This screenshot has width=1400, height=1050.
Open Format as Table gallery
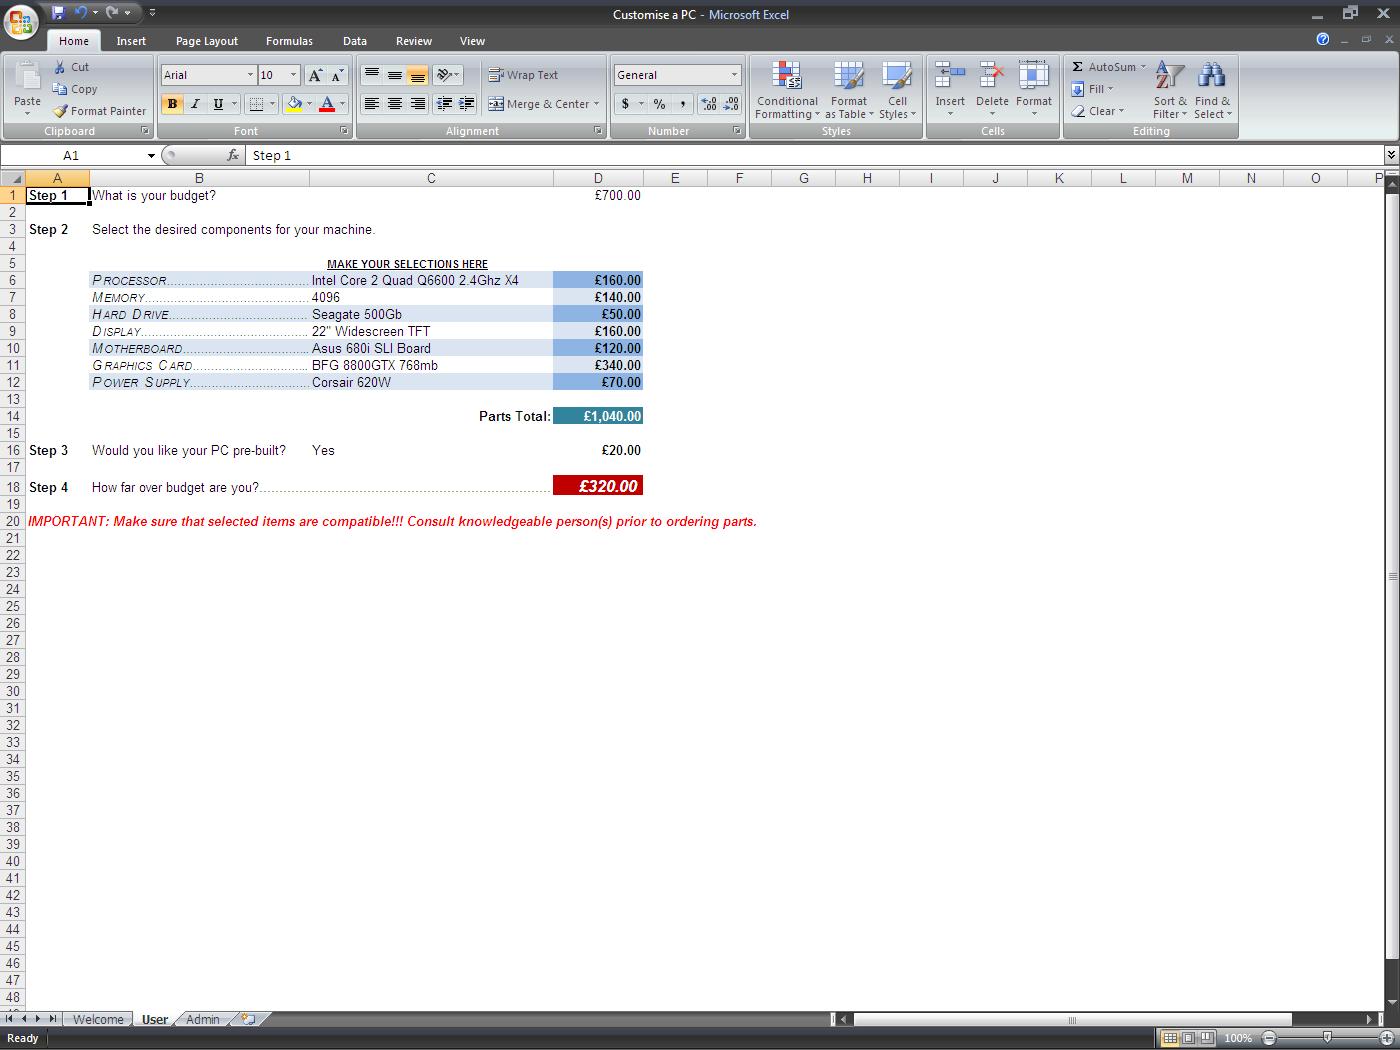[849, 90]
